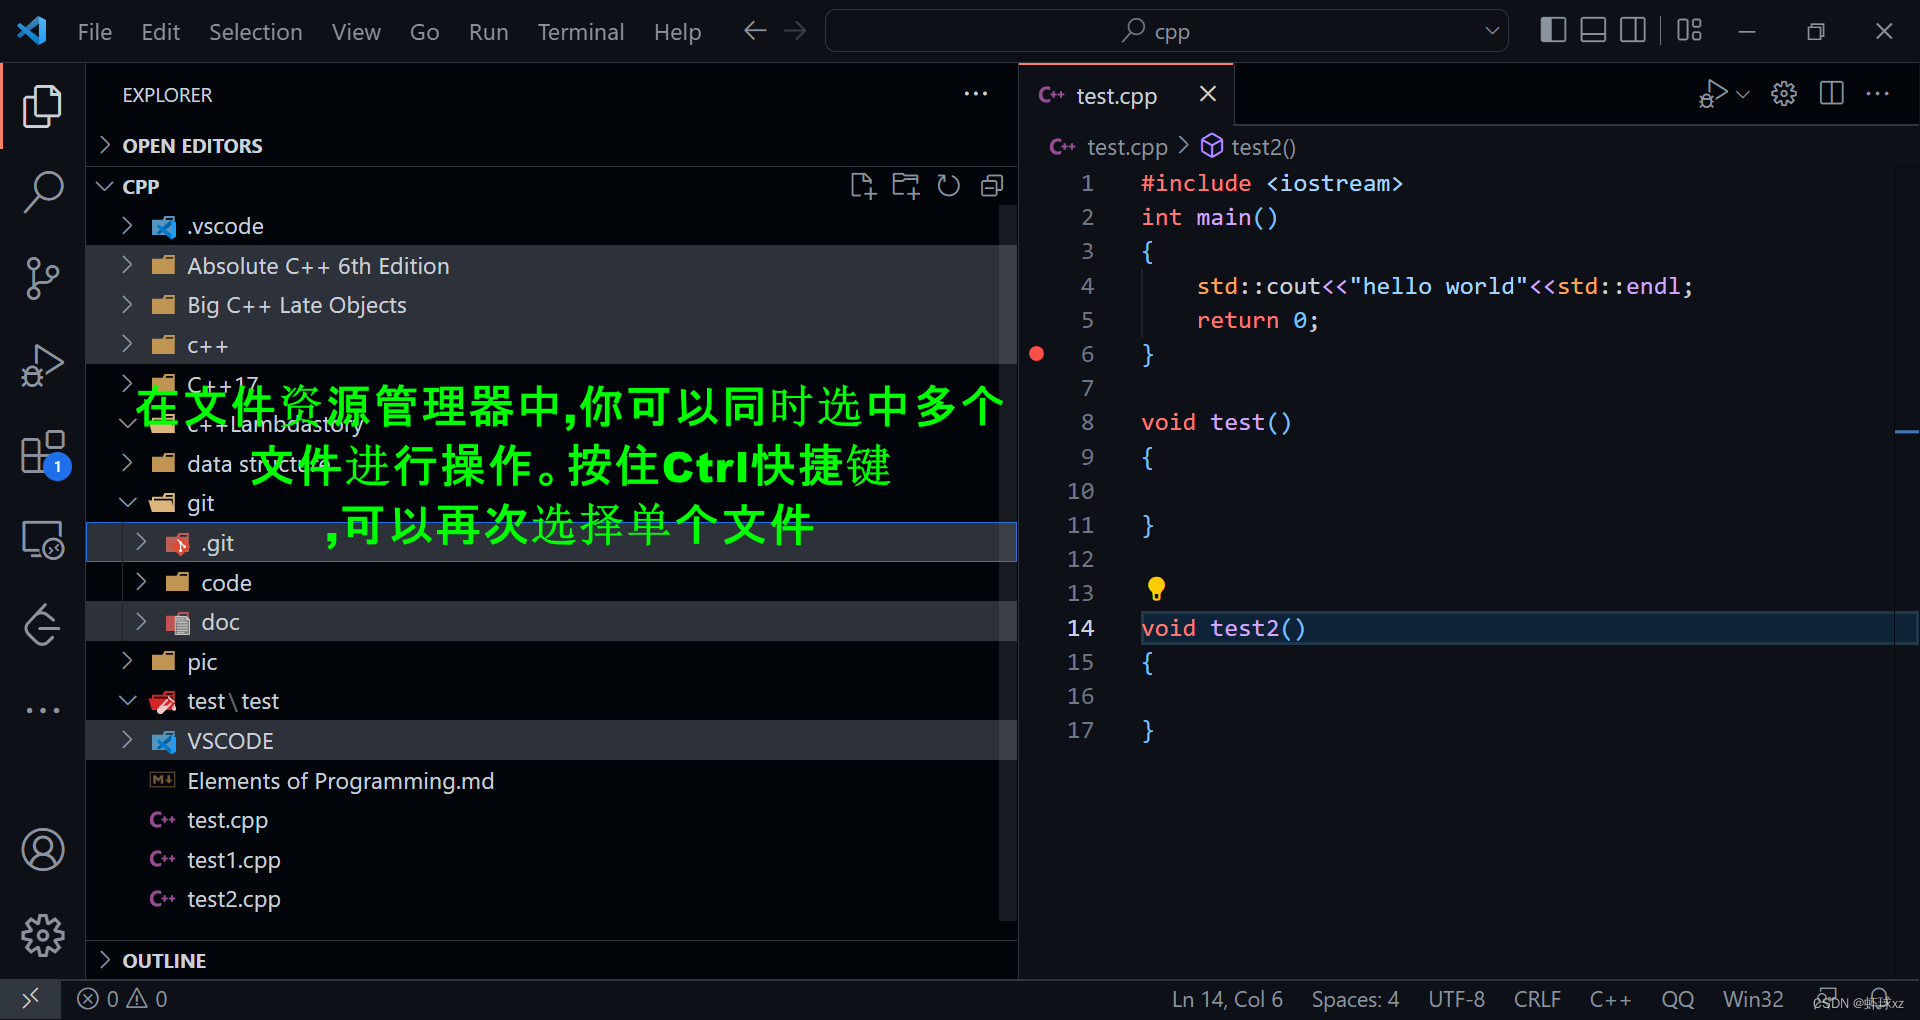This screenshot has height=1020, width=1920.
Task: Open the Help menu
Action: tap(677, 32)
